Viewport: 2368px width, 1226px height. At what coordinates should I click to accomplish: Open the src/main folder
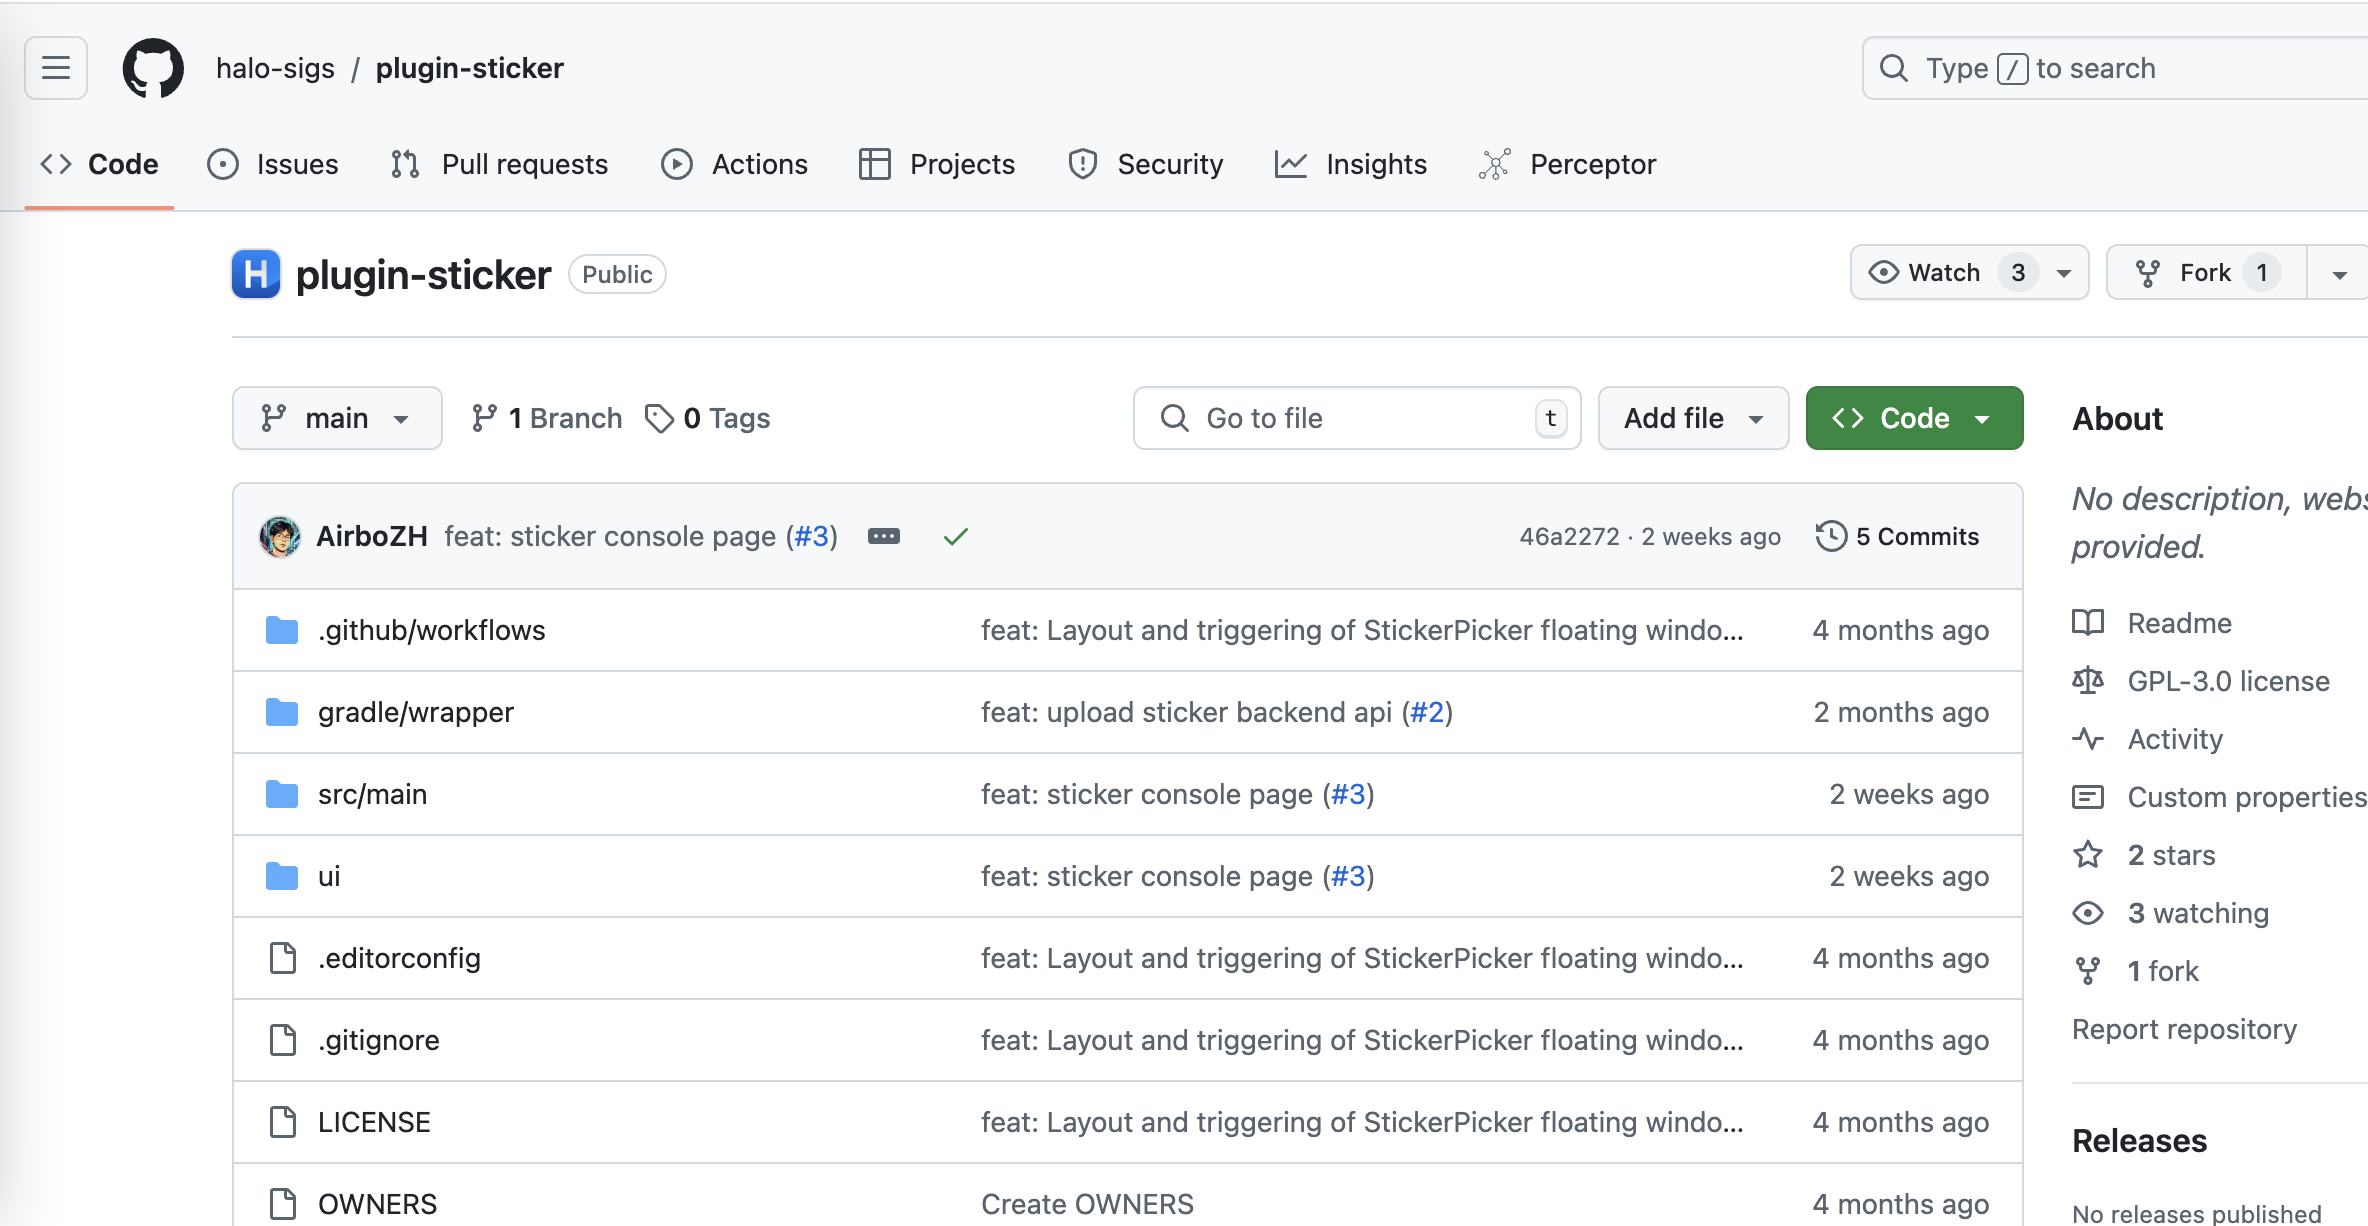(372, 794)
